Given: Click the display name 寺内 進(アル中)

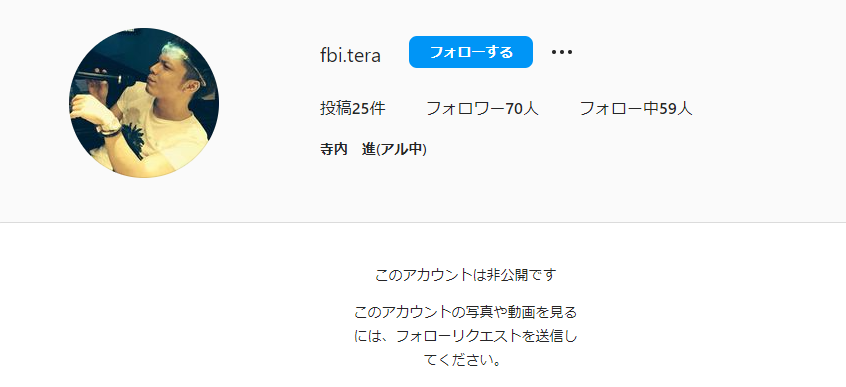Looking at the screenshot, I should 373,150.
